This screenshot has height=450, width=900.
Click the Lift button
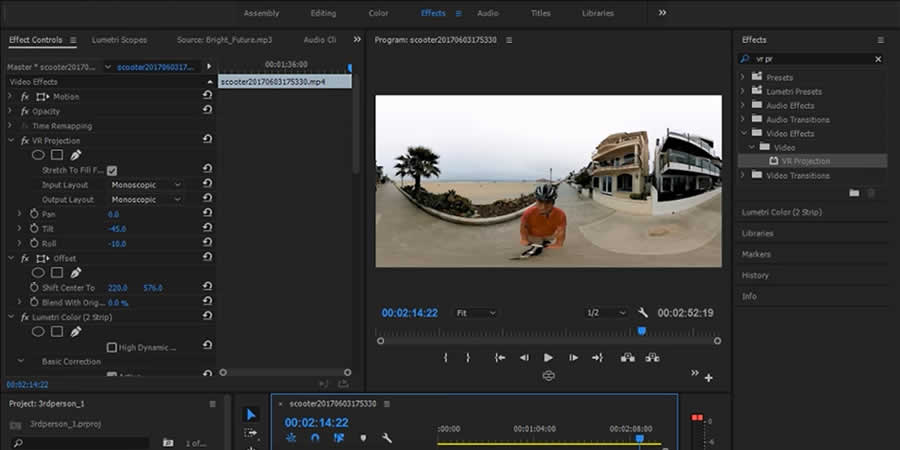[627, 358]
